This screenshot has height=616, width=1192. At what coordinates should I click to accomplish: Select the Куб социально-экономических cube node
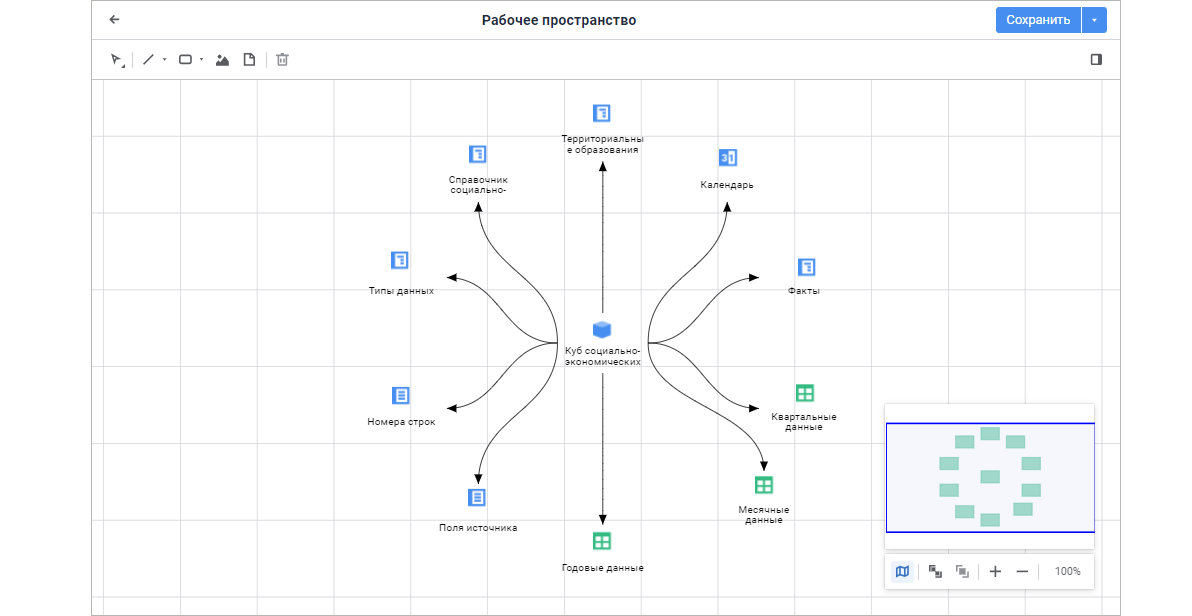(602, 330)
